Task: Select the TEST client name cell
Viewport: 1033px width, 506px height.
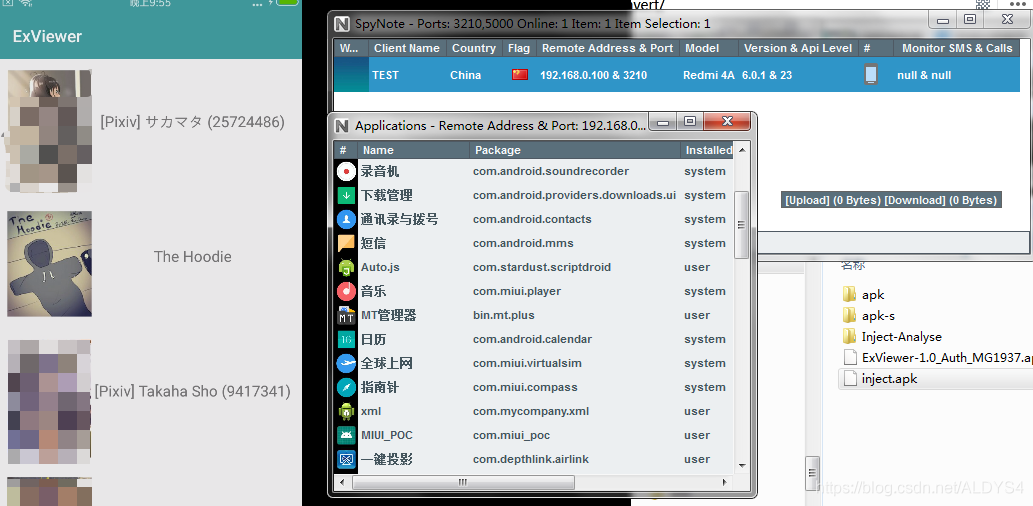Action: (x=385, y=75)
